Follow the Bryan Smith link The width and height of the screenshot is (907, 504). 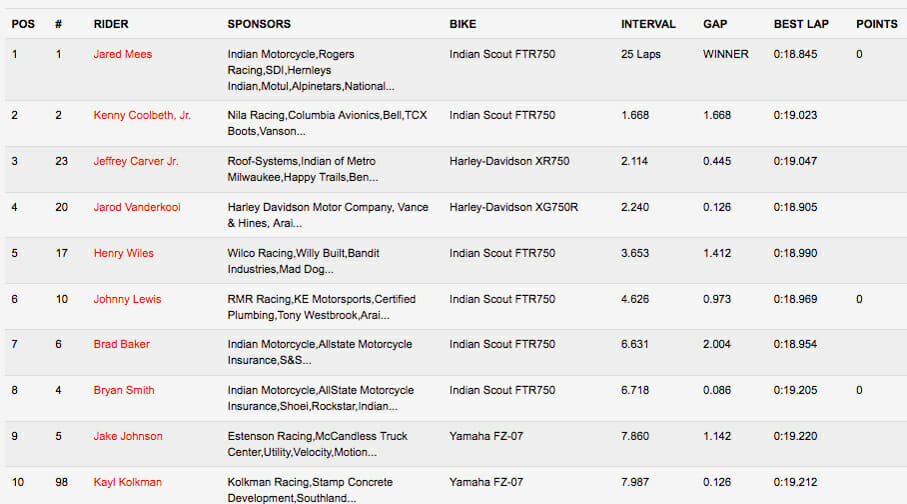point(123,390)
